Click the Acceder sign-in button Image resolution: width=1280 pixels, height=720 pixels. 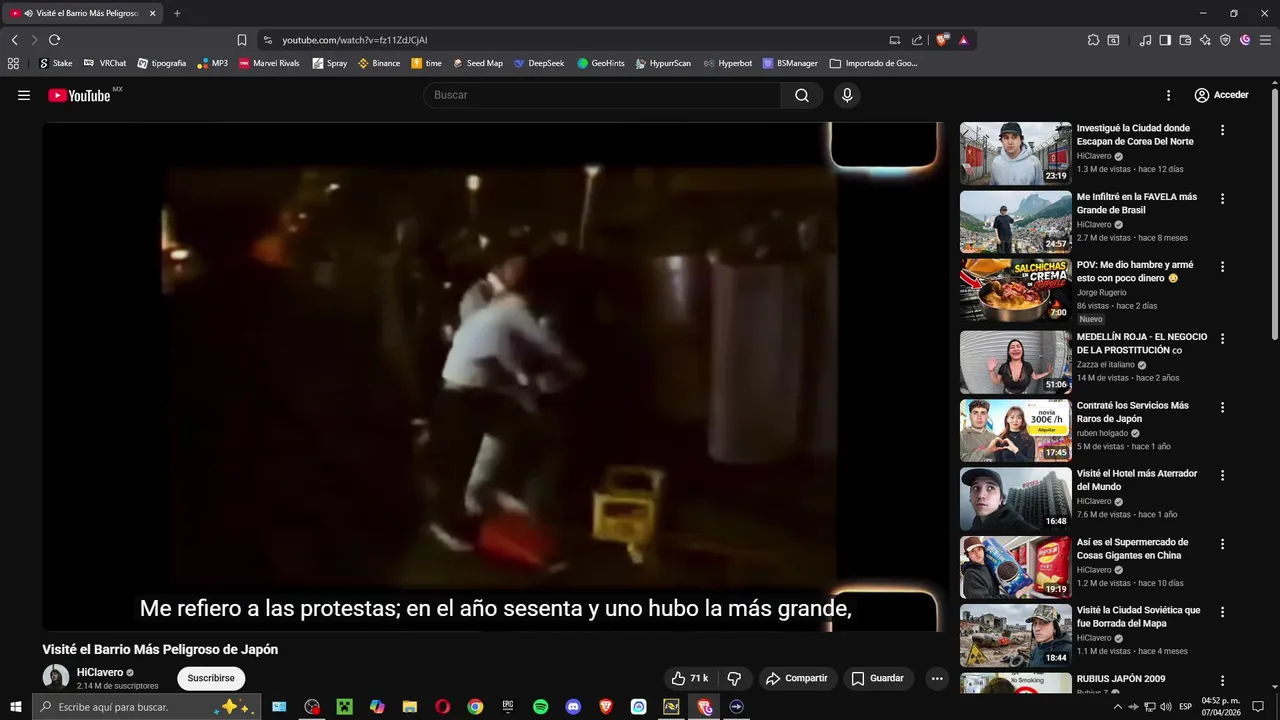[x=1221, y=95]
